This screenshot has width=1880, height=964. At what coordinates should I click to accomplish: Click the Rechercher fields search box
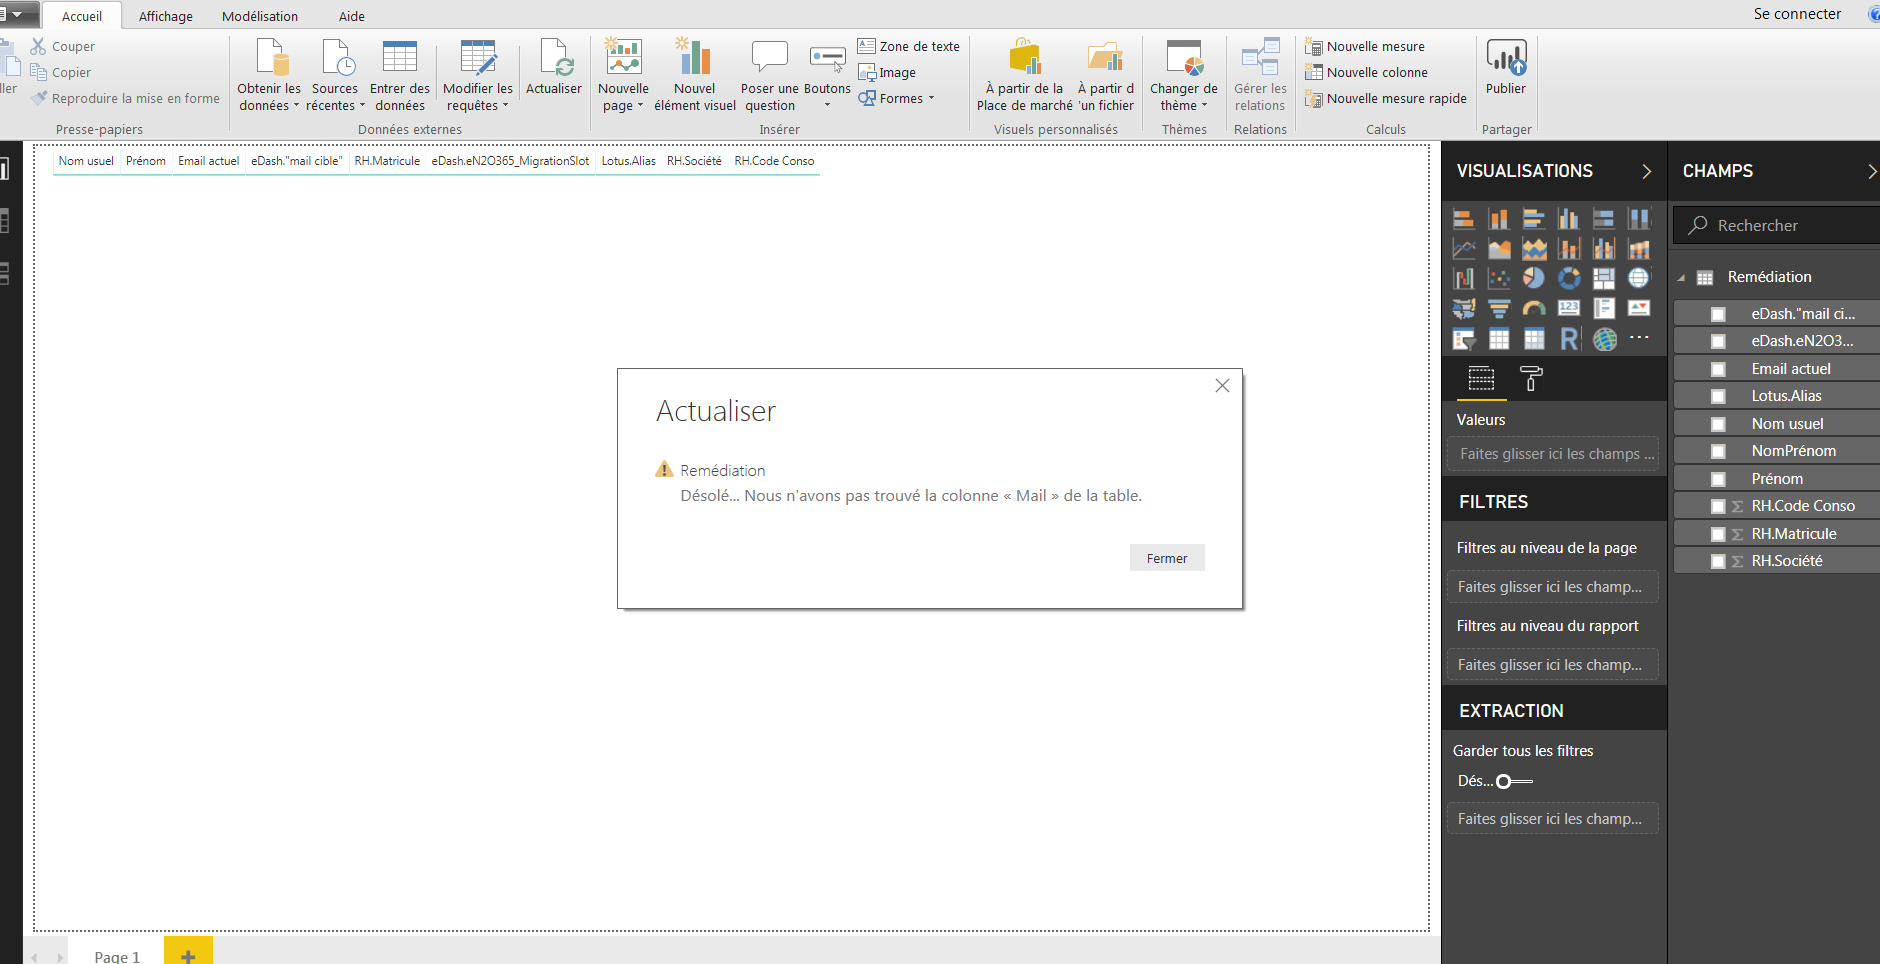(x=1777, y=225)
